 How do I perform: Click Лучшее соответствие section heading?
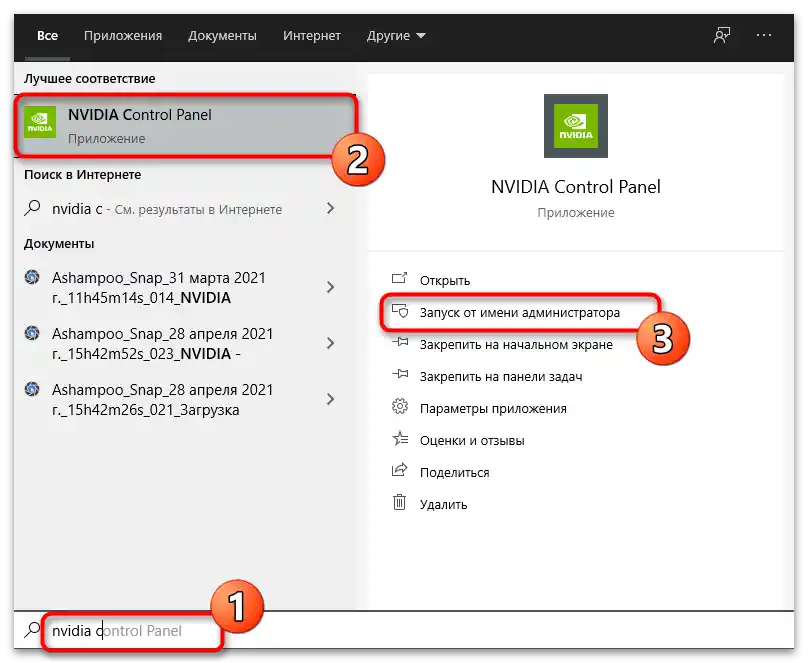pyautogui.click(x=89, y=79)
